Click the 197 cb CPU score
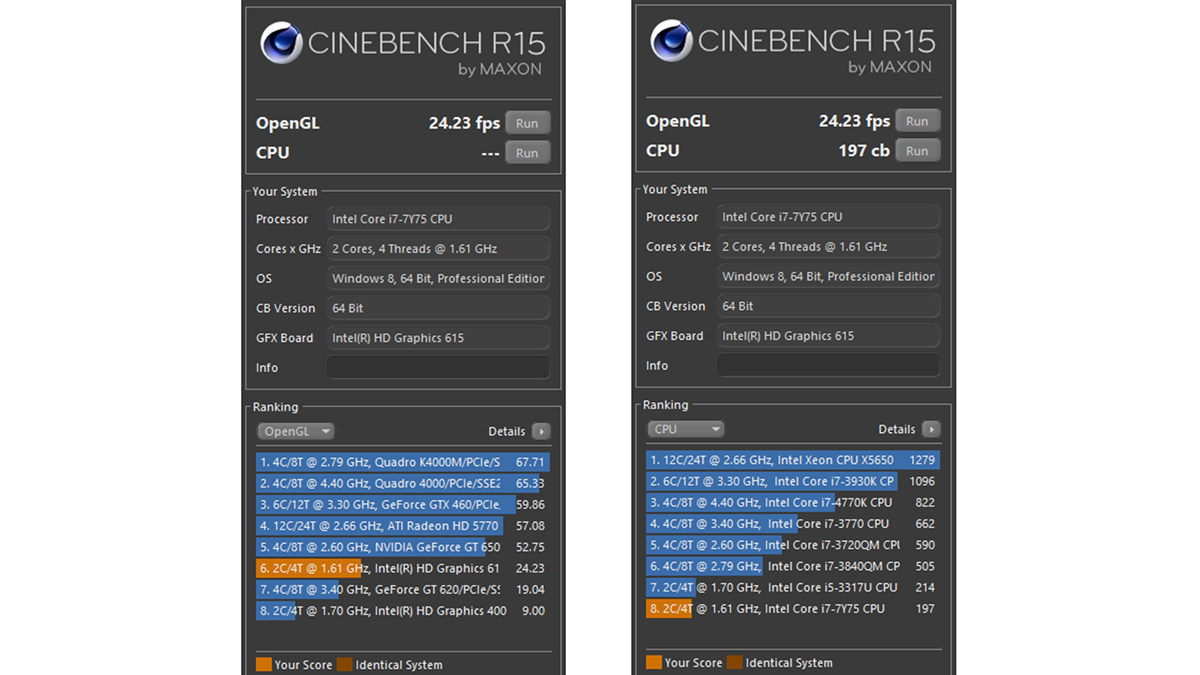Screen dimensions: 1200x675 864,151
